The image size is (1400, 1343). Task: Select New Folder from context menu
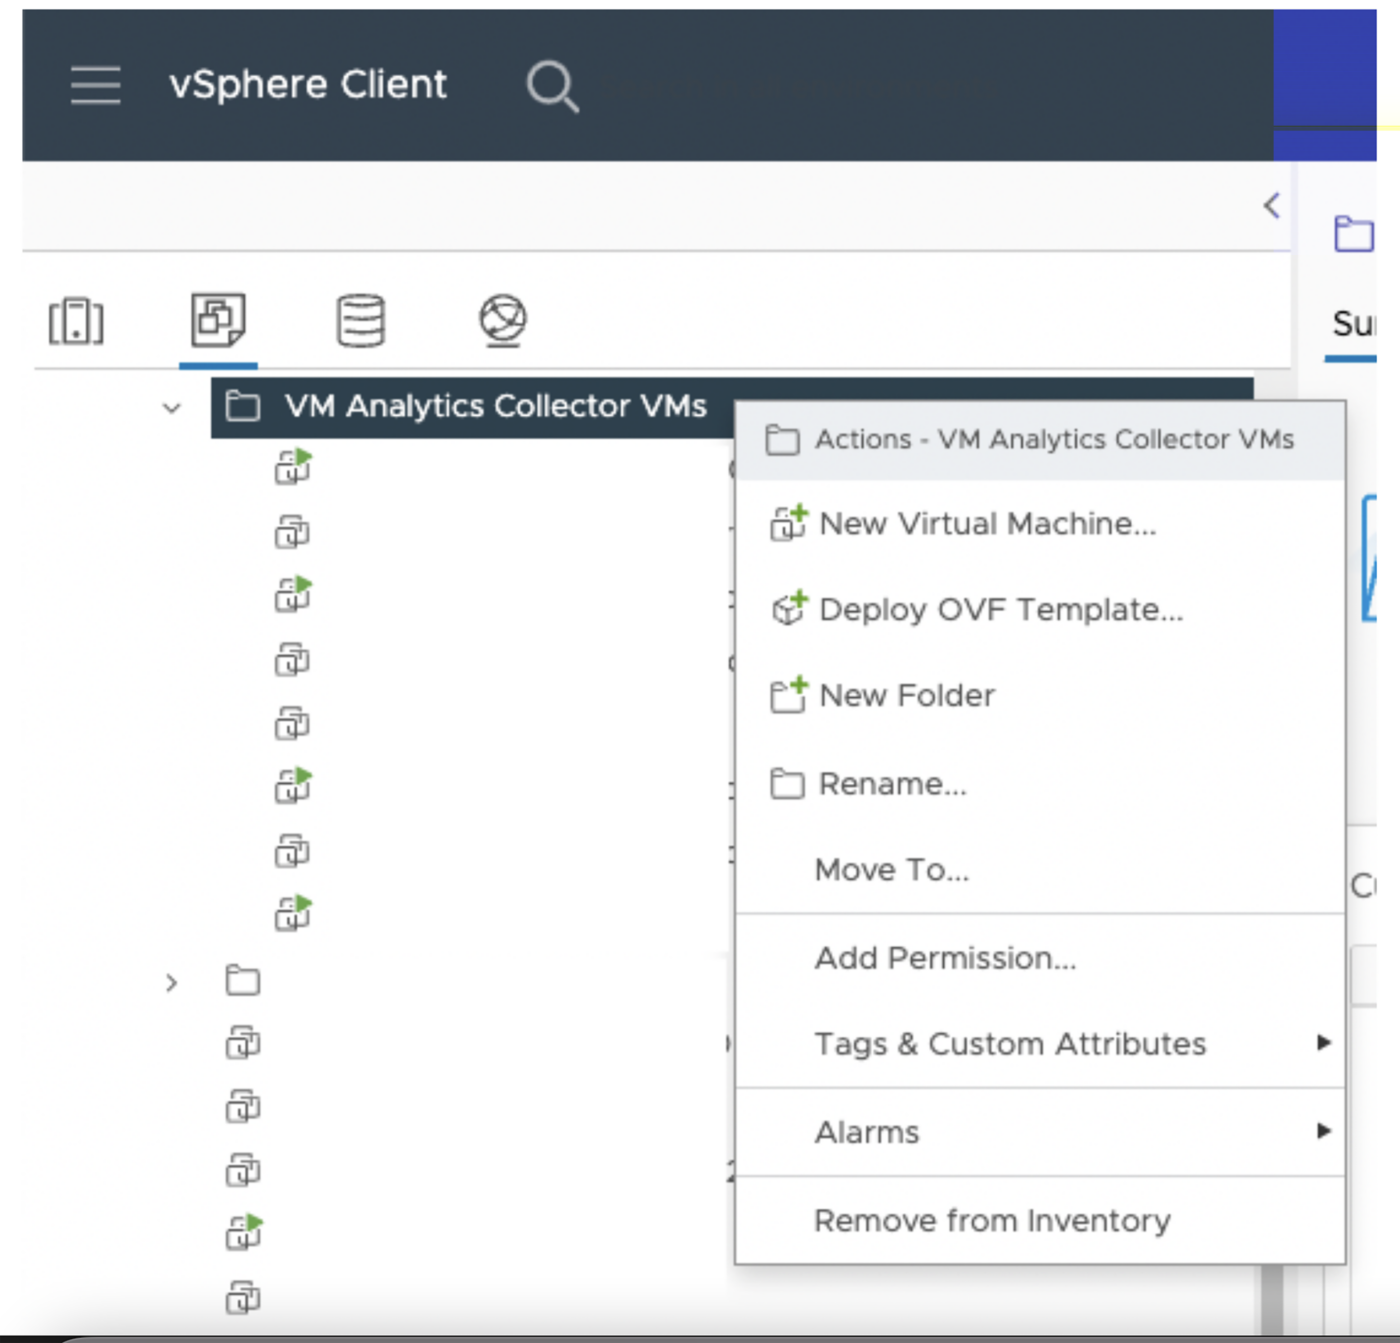[1040, 695]
